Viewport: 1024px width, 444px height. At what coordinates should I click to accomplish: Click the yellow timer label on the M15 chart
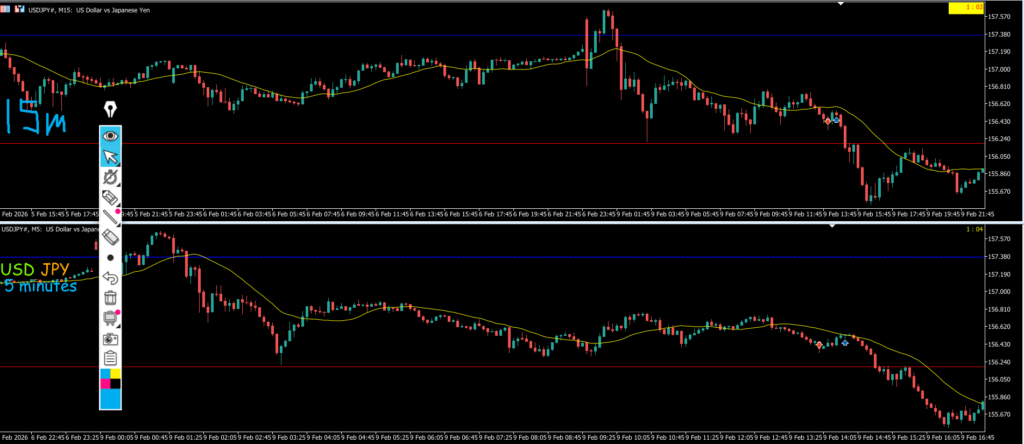964,8
